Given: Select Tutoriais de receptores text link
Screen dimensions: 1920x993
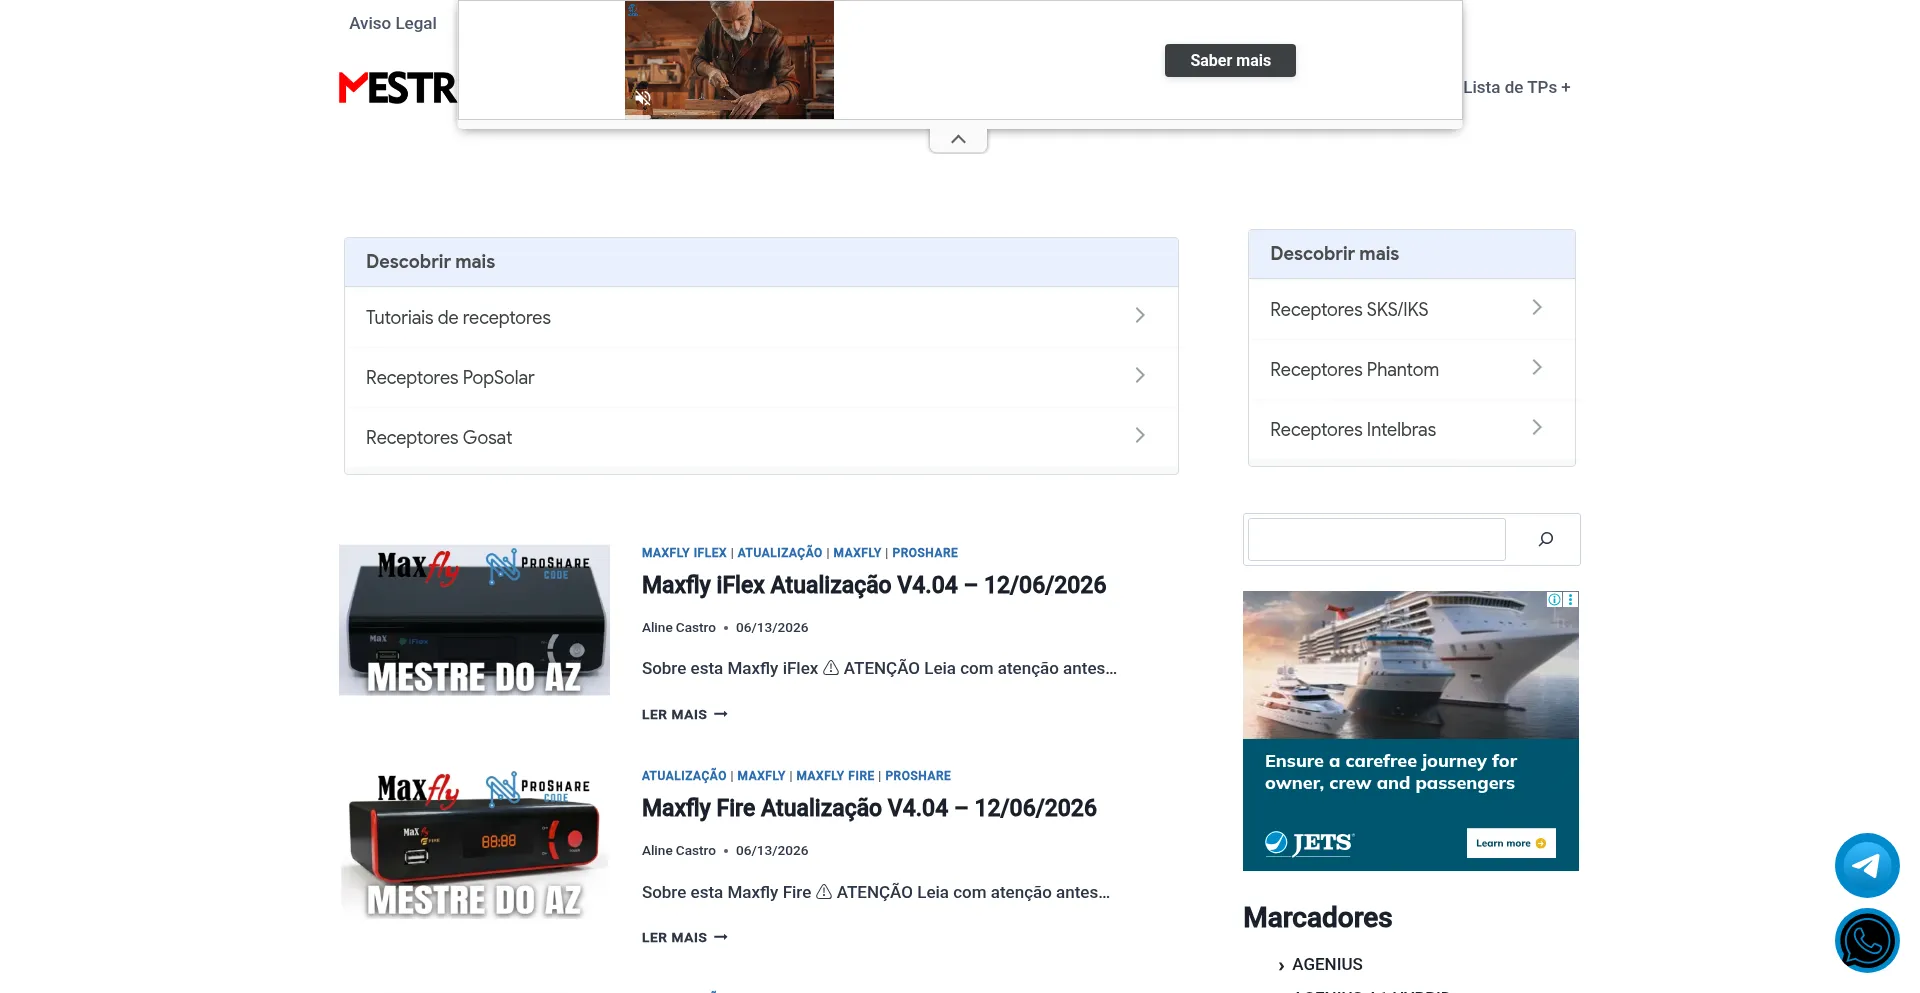Looking at the screenshot, I should click(x=458, y=318).
